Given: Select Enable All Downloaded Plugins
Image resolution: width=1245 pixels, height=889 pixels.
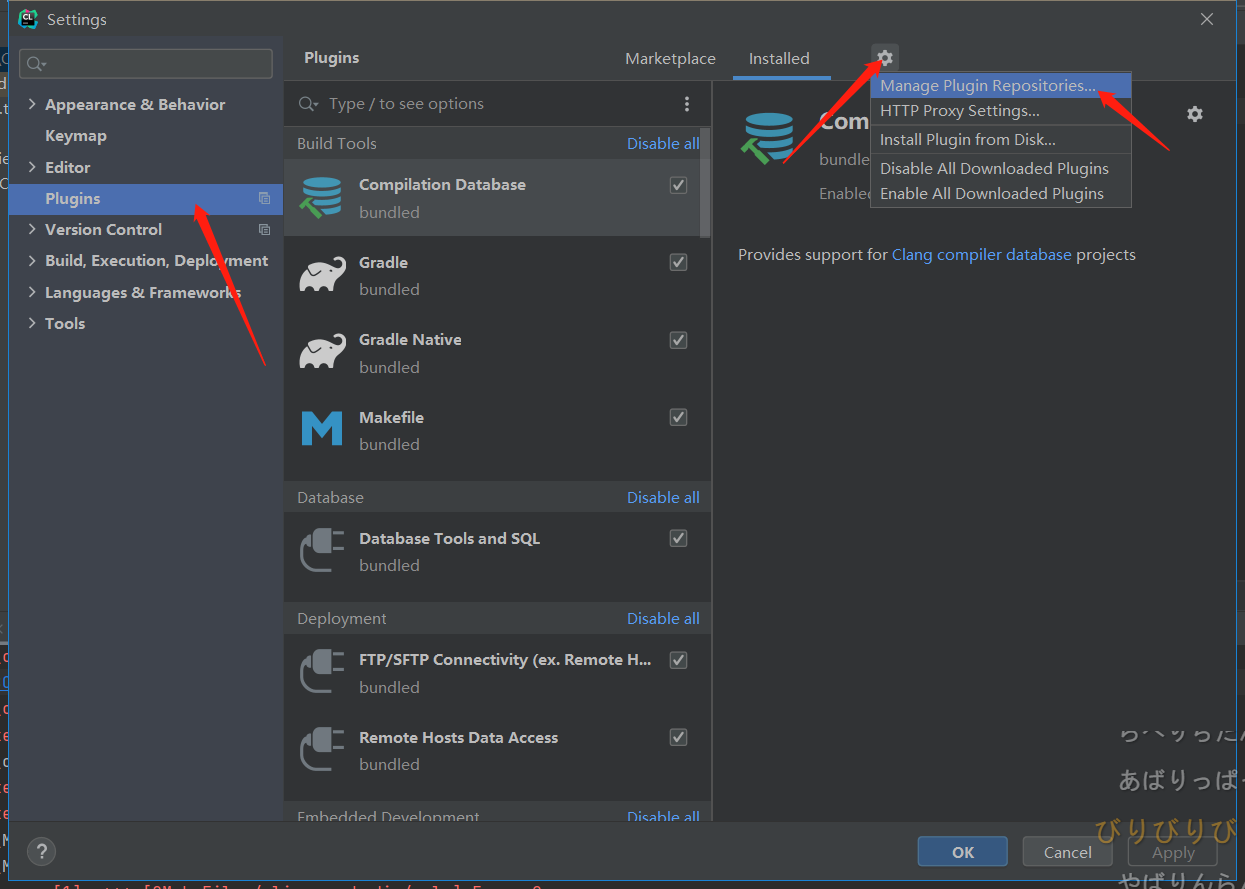Looking at the screenshot, I should coord(1000,194).
